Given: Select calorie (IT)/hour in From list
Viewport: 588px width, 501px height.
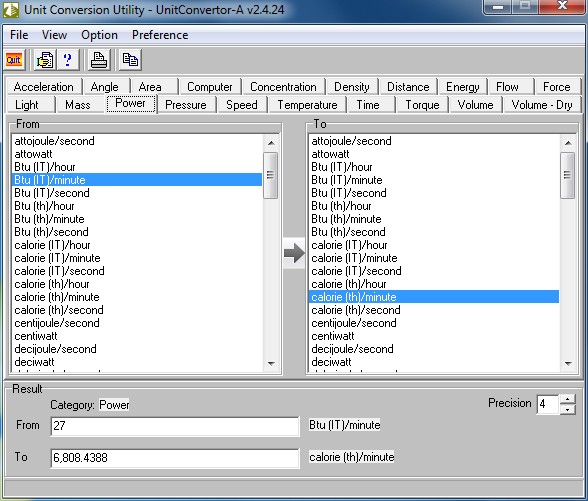Looking at the screenshot, I should click(137, 245).
